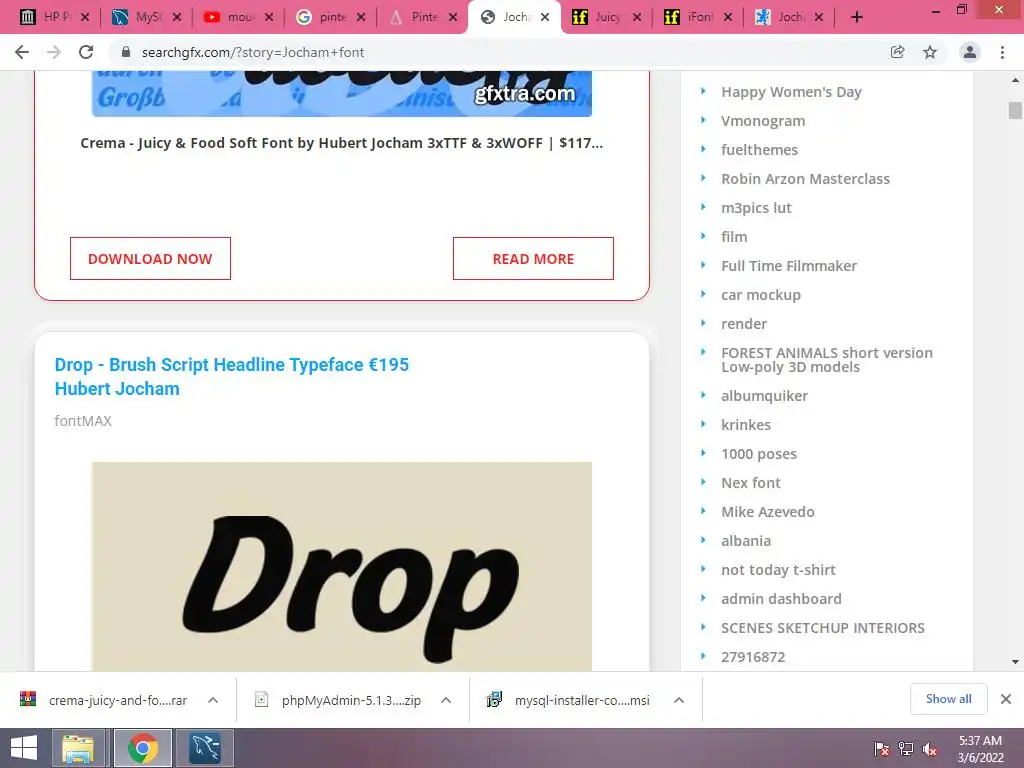Image resolution: width=1024 pixels, height=768 pixels.
Task: Switch to the Google pinterest tab
Action: pyautogui.click(x=329, y=17)
